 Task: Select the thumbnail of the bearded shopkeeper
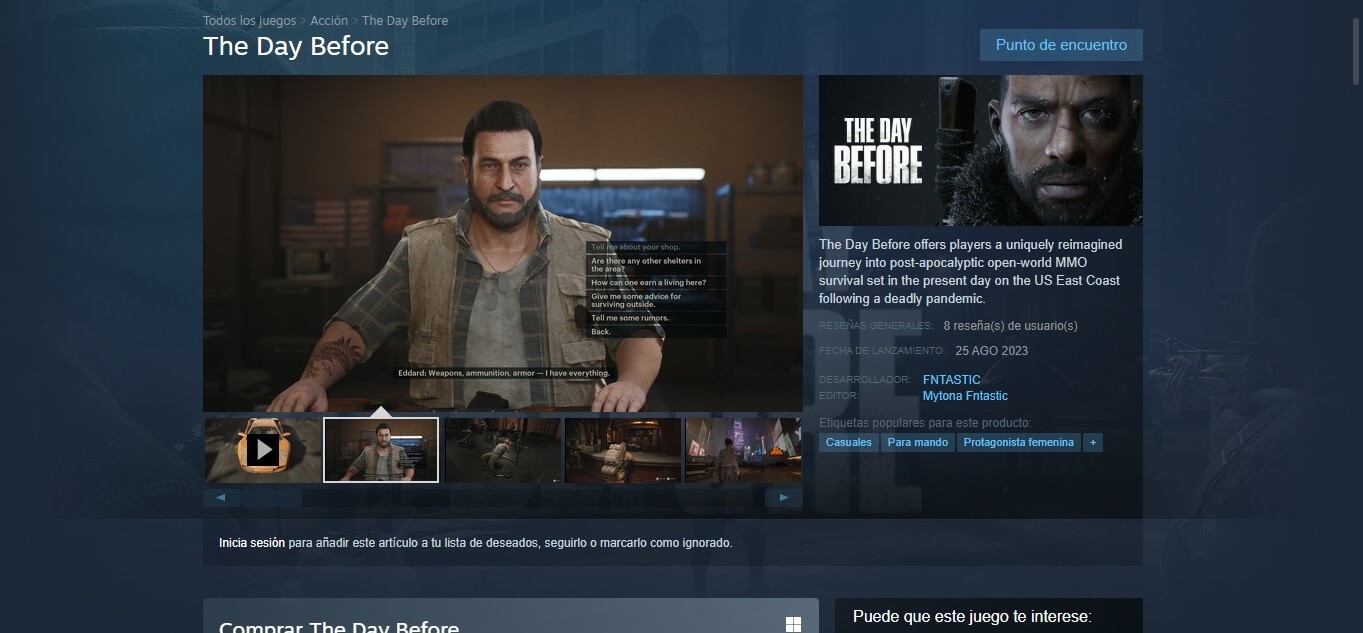(x=381, y=450)
